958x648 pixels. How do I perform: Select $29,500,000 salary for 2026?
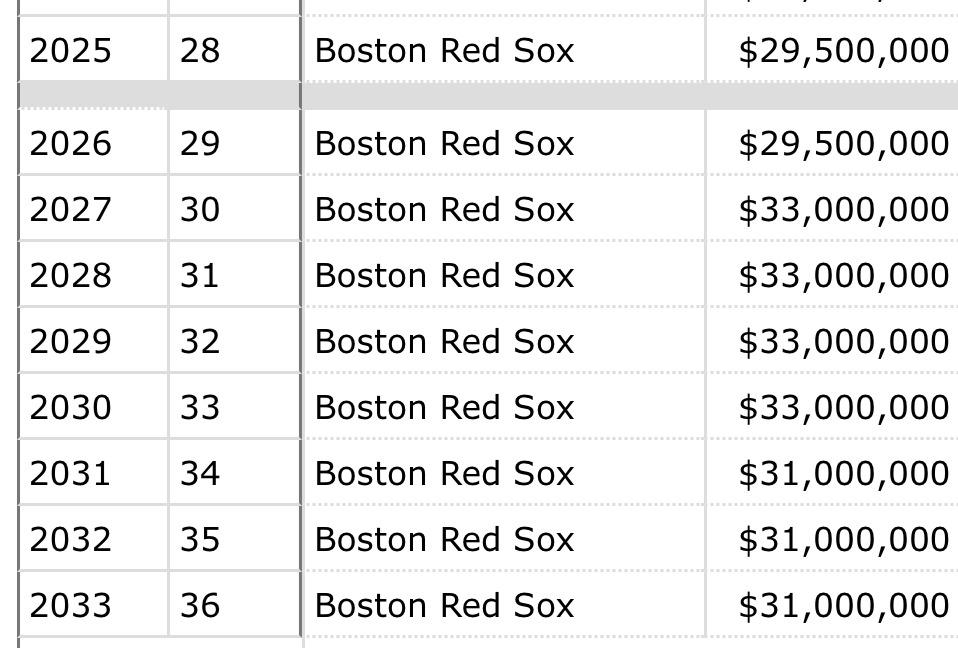pos(843,144)
